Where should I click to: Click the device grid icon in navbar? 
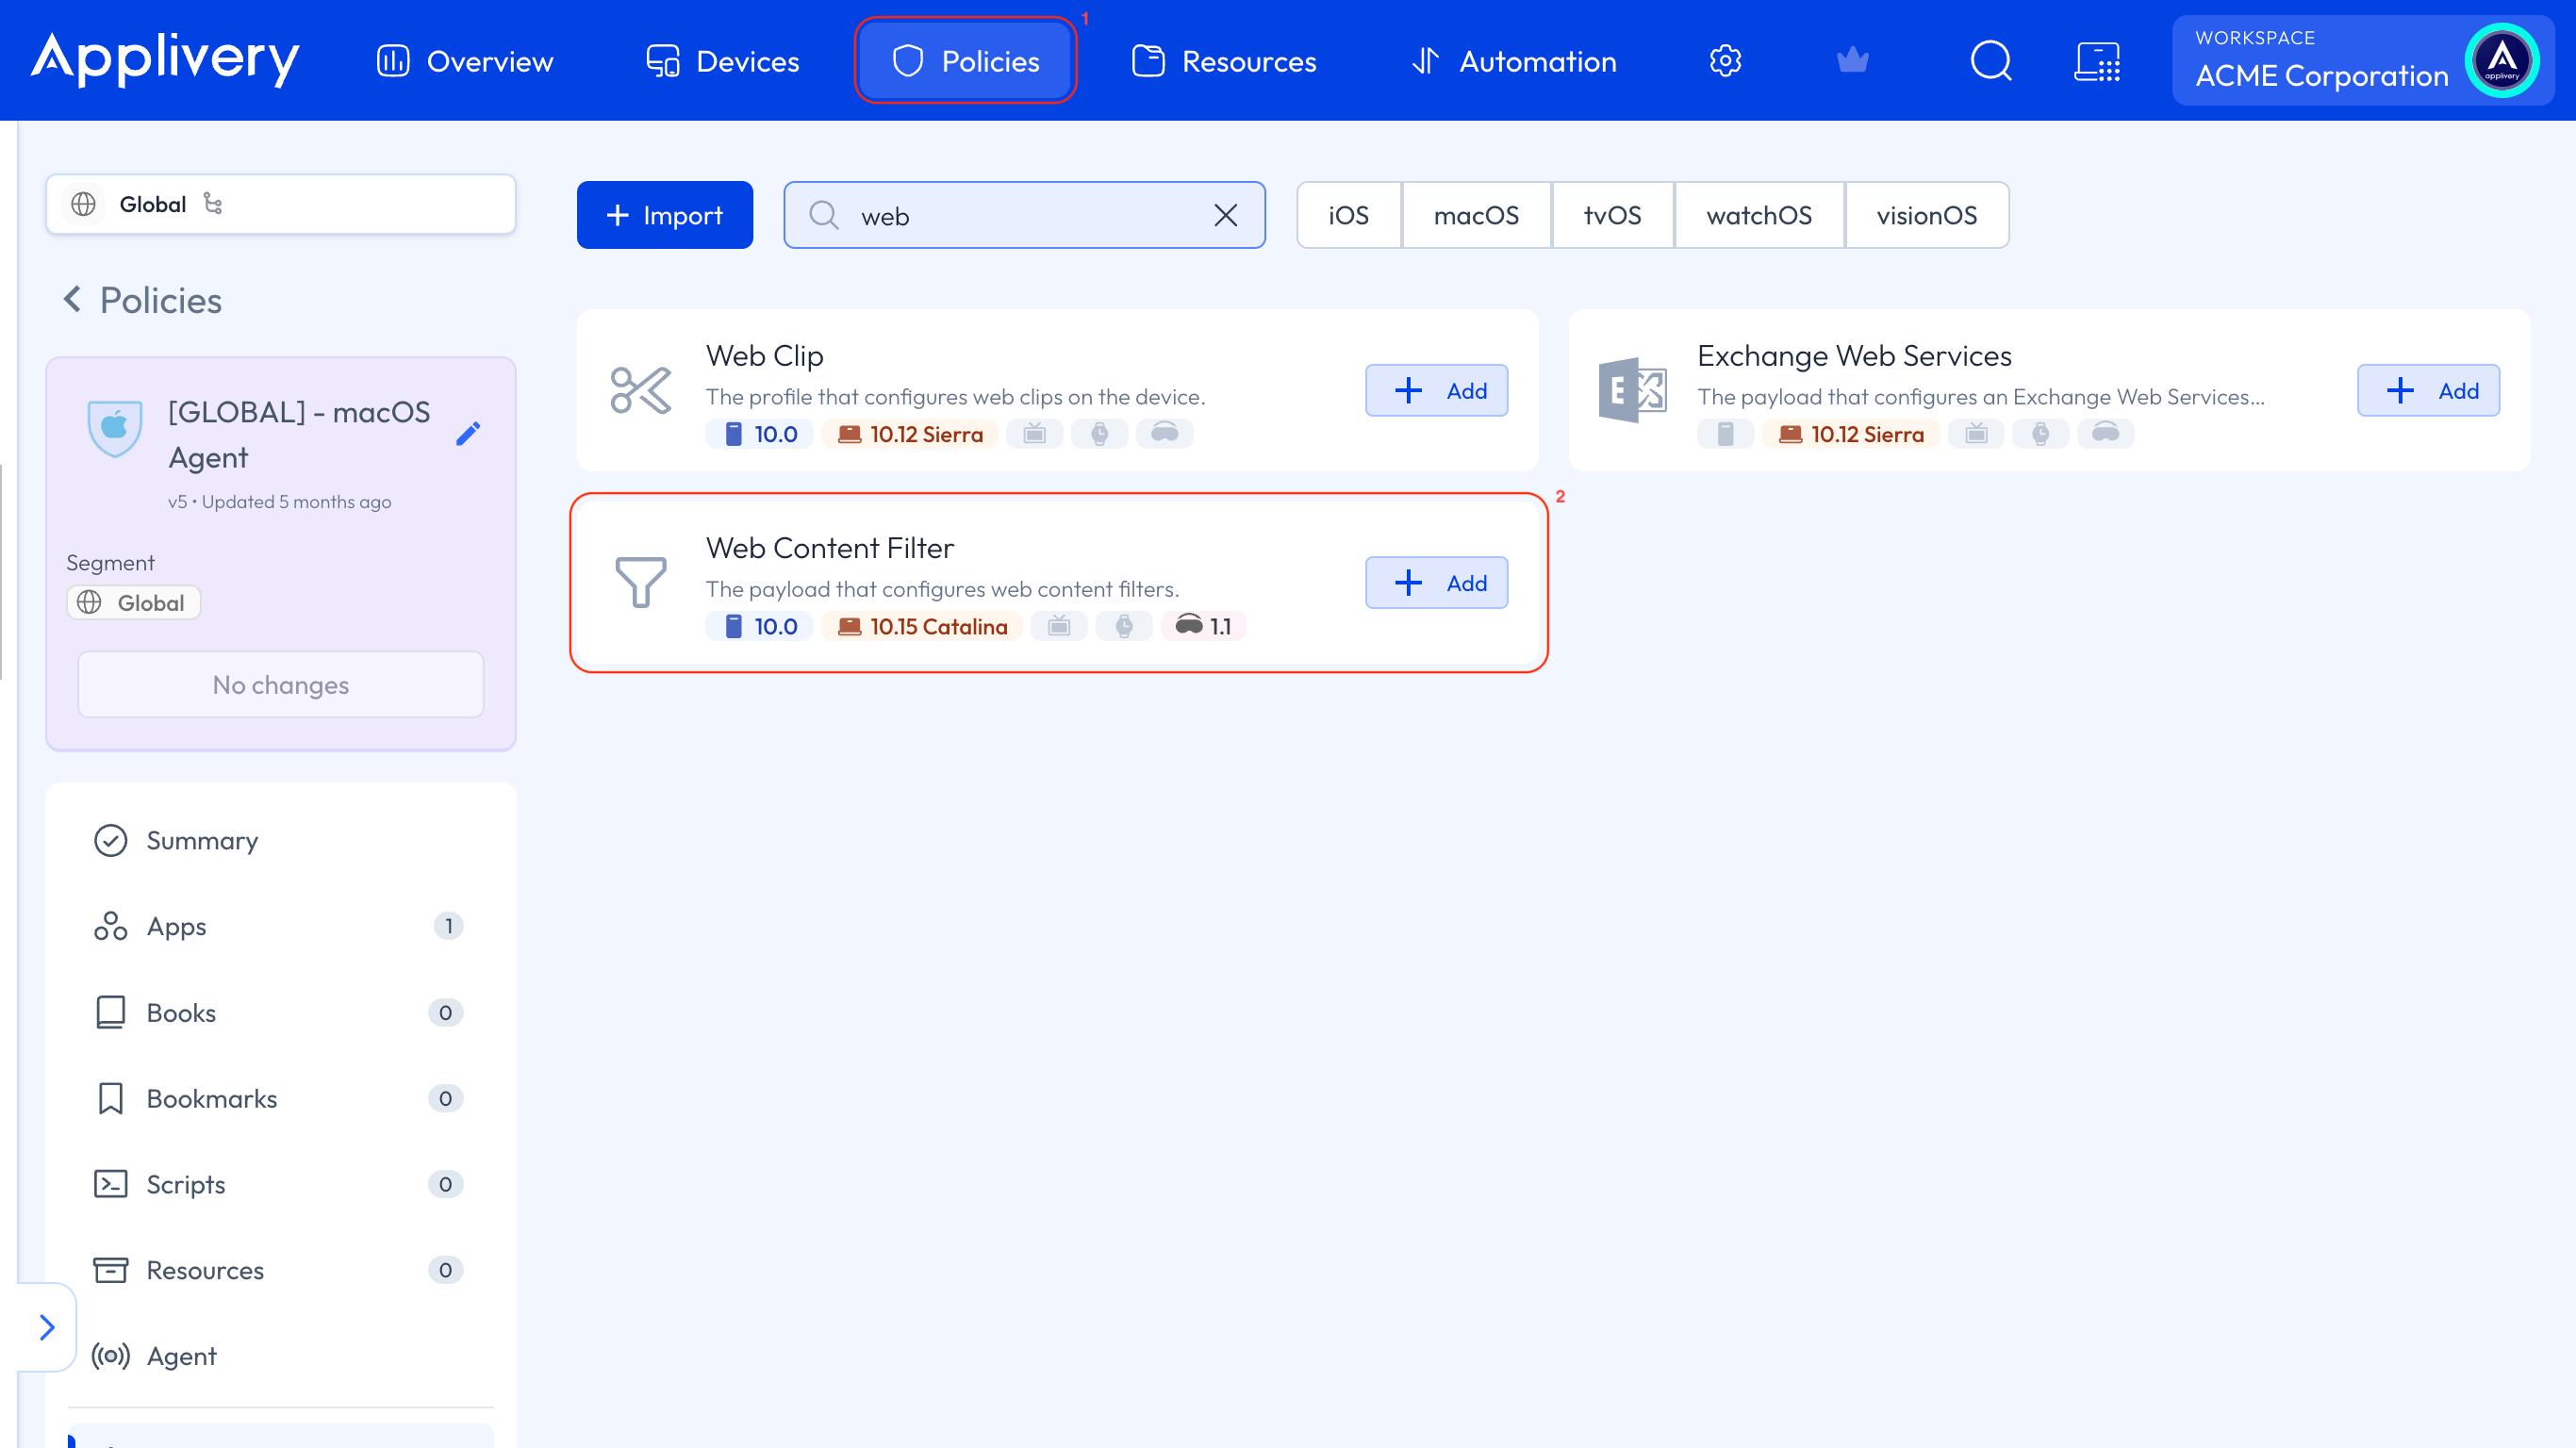pyautogui.click(x=2097, y=61)
